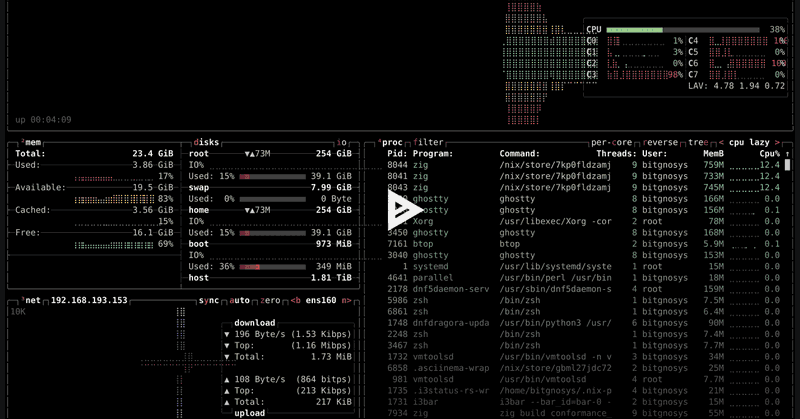Click the 'Cpu%' column header

pyautogui.click(x=769, y=154)
